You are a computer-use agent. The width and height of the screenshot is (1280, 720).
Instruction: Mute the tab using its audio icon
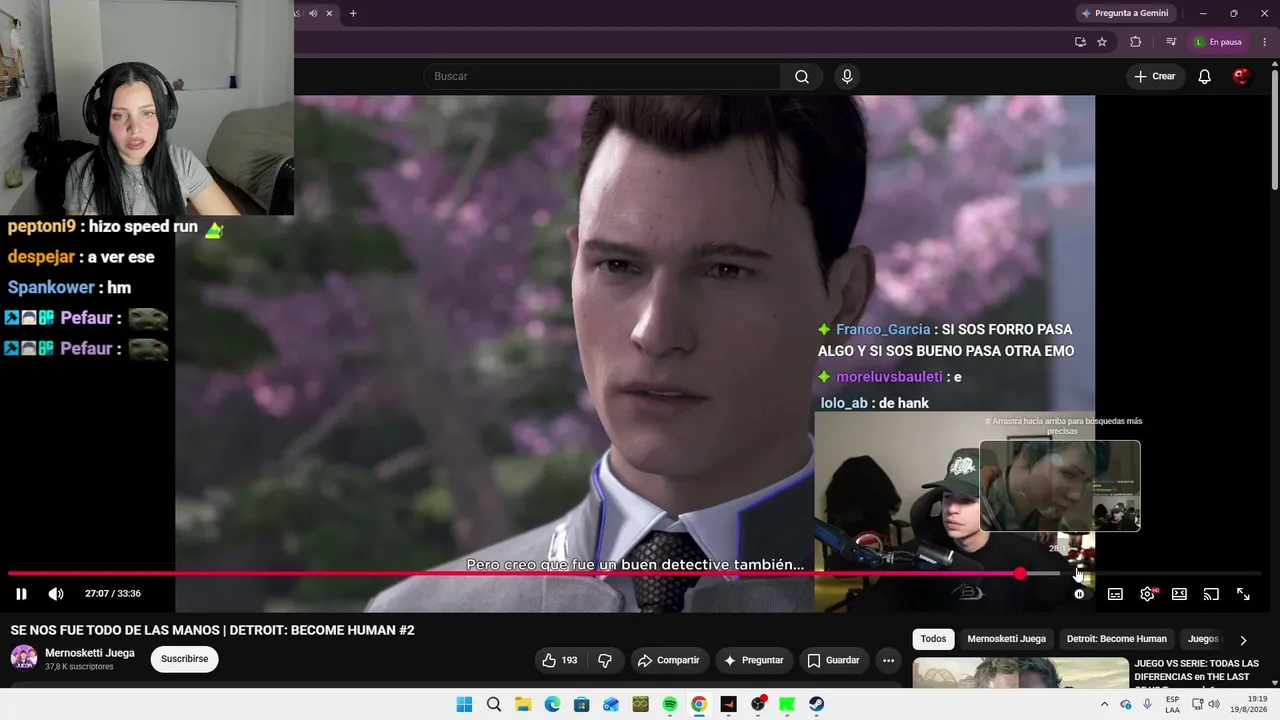coord(313,13)
